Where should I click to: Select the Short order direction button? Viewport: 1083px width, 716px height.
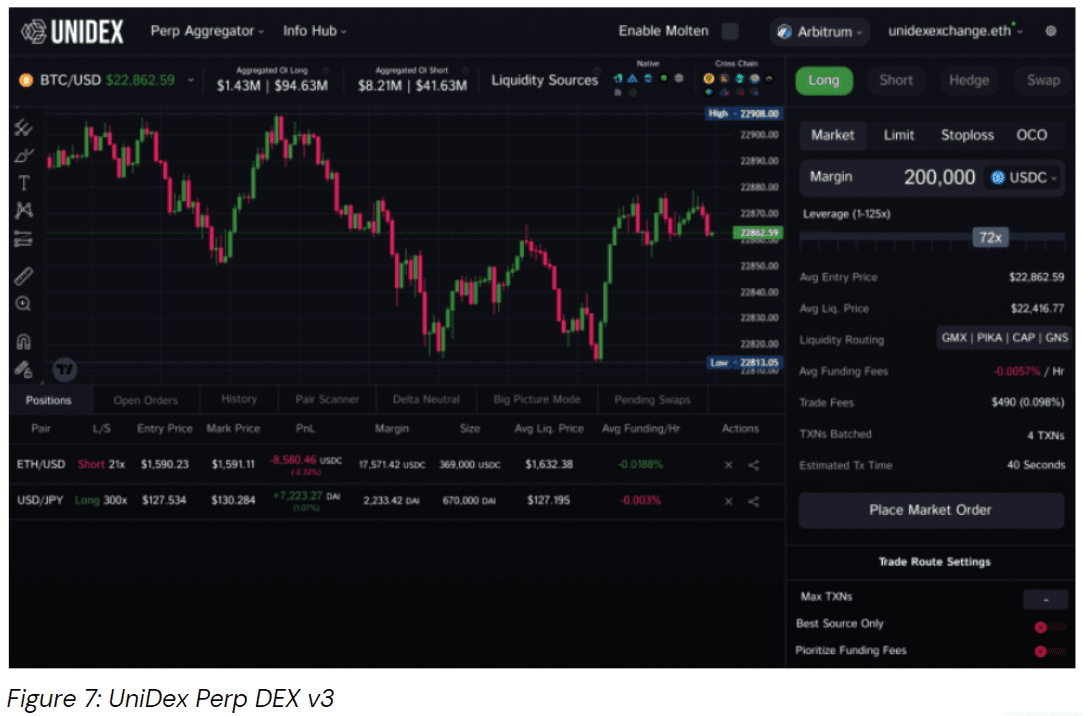coord(895,80)
